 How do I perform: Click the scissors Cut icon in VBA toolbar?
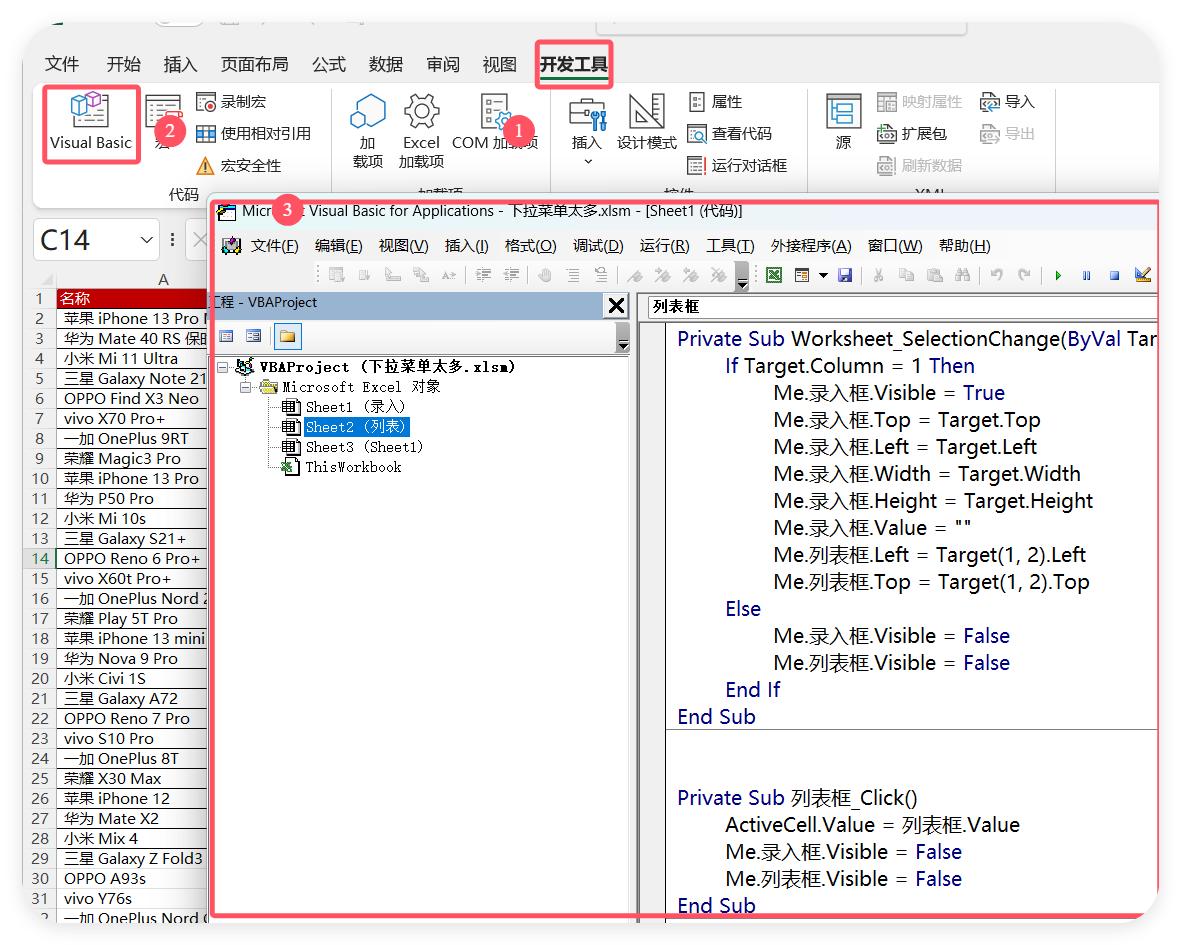pyautogui.click(x=878, y=276)
